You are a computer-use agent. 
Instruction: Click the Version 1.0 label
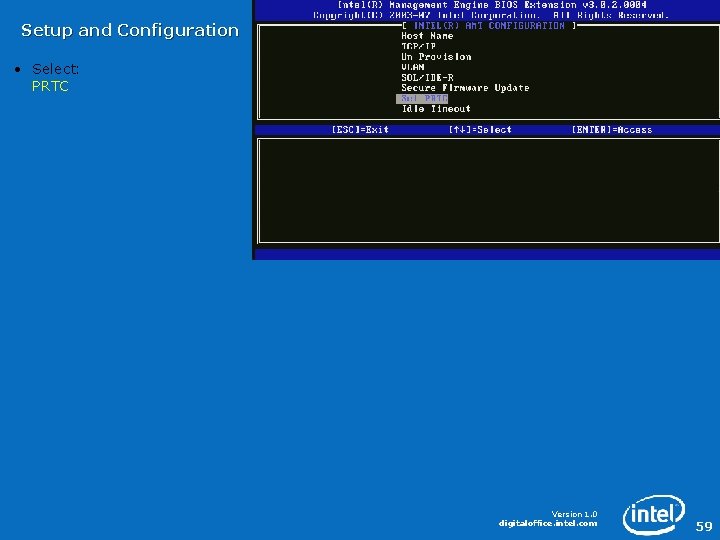click(x=574, y=514)
